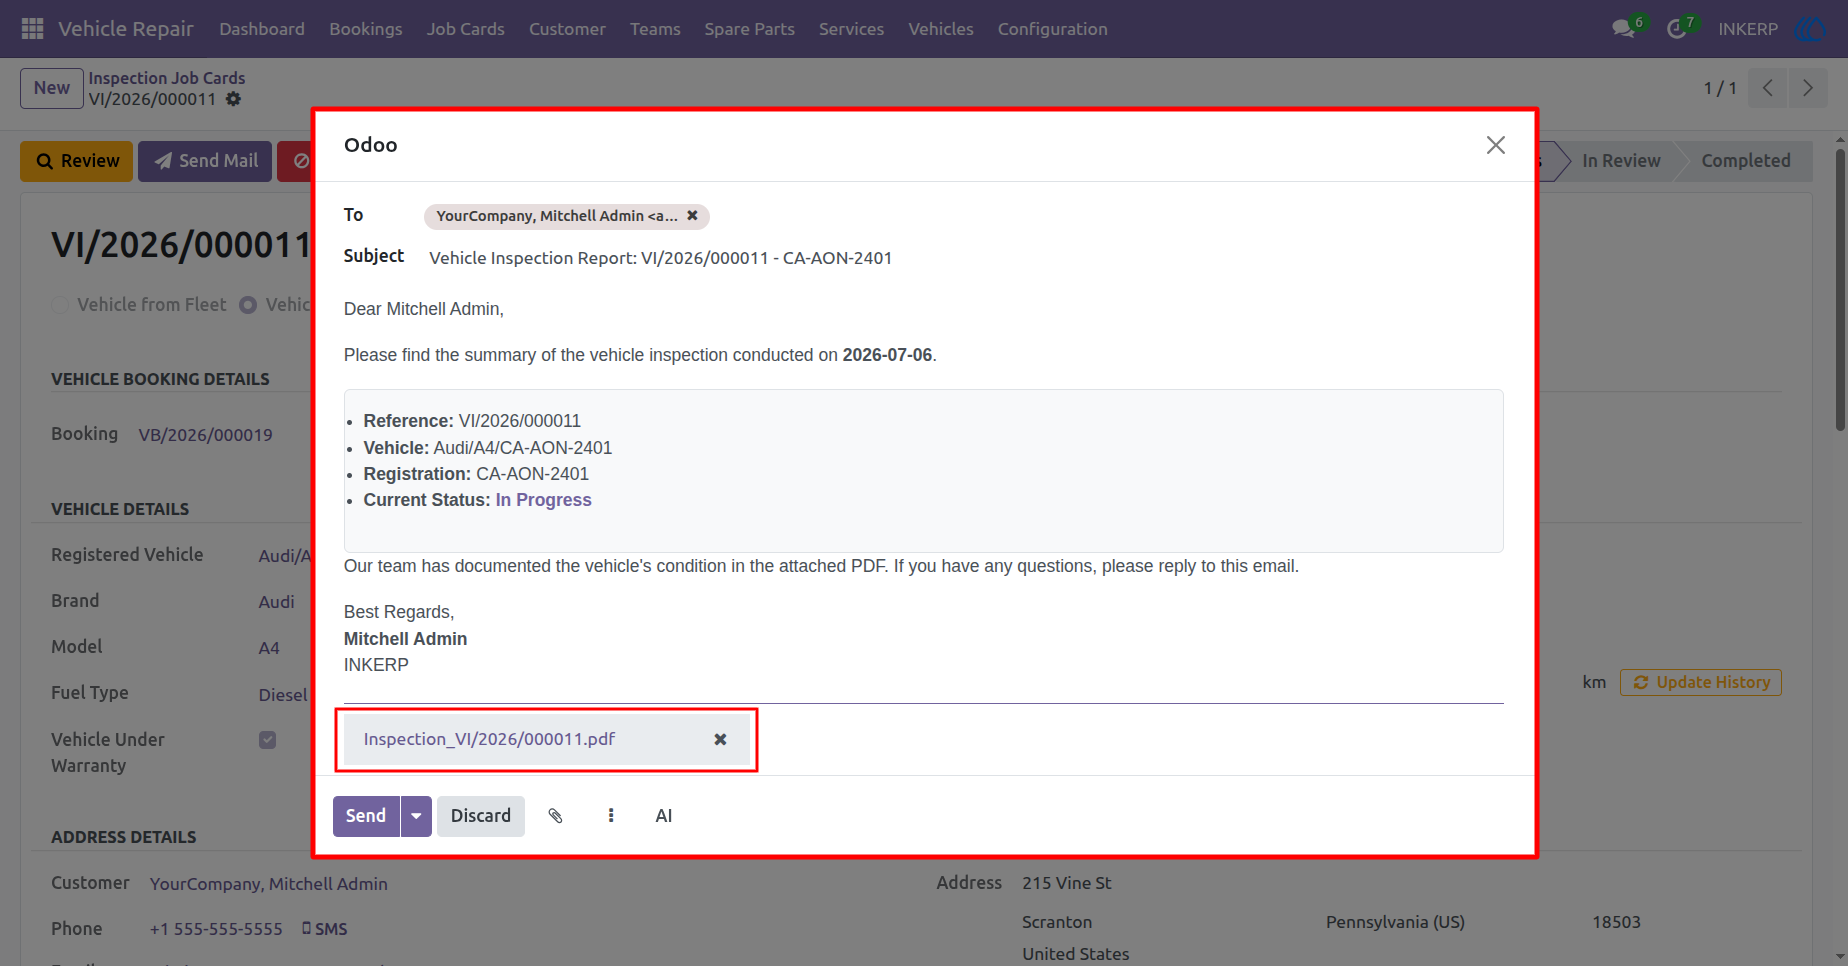1848x966 pixels.
Task: Remove the Inspection_VI/2026/000011.pdf attachment
Action: pos(720,739)
